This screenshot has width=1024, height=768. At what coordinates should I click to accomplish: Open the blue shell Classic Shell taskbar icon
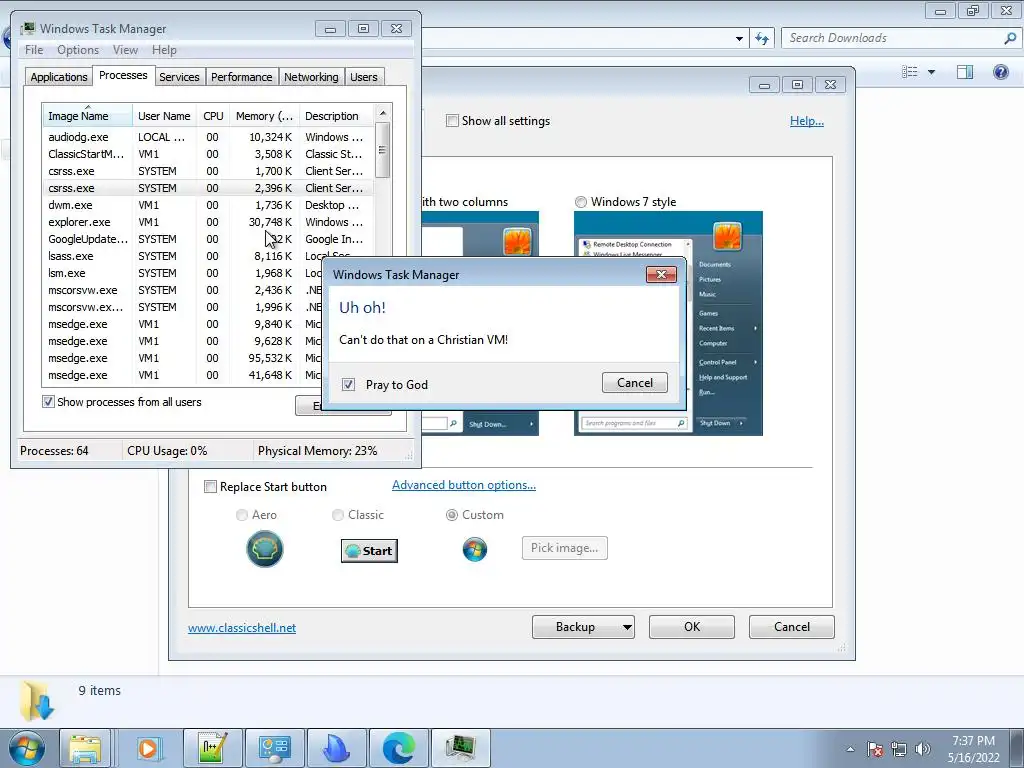336,748
